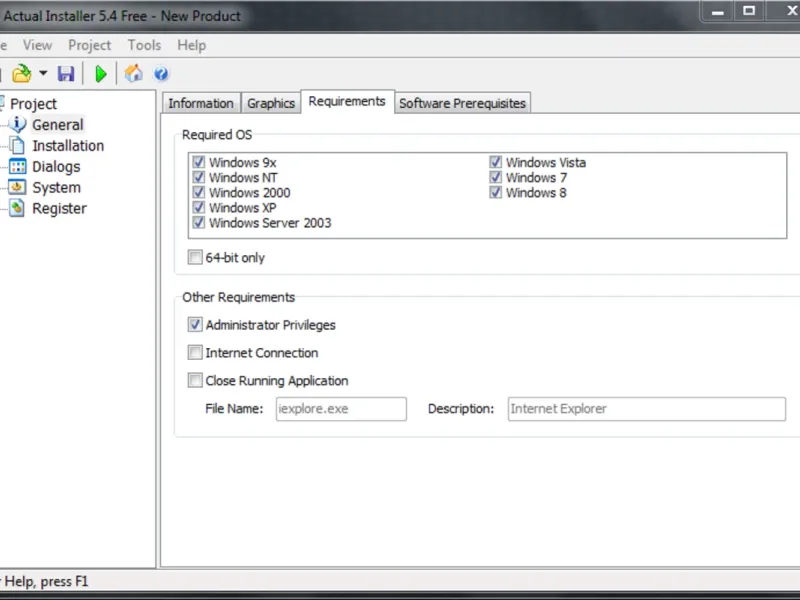Enable the Internet Connection checkbox
800x600 pixels.
(195, 353)
